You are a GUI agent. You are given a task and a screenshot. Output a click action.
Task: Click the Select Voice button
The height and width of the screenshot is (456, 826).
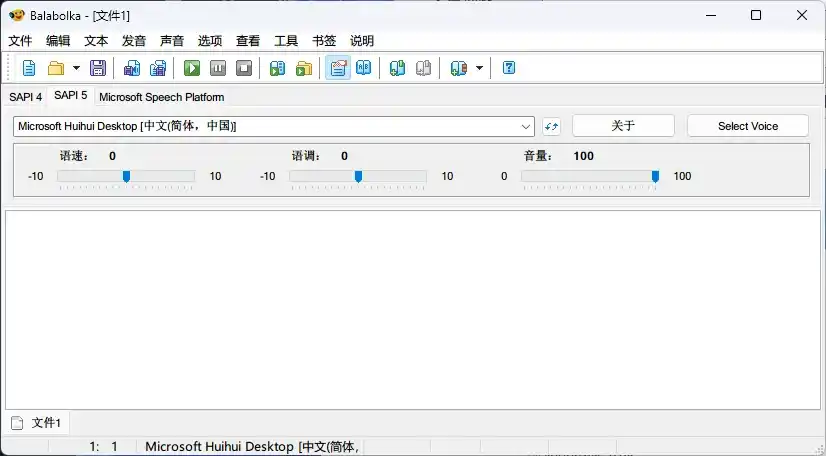(x=748, y=126)
